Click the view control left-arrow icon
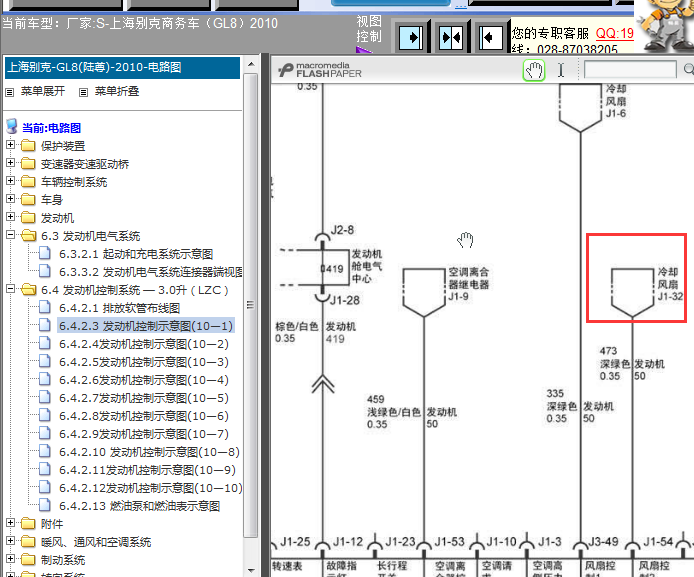Screen dimensions: 694x577 pos(490,37)
